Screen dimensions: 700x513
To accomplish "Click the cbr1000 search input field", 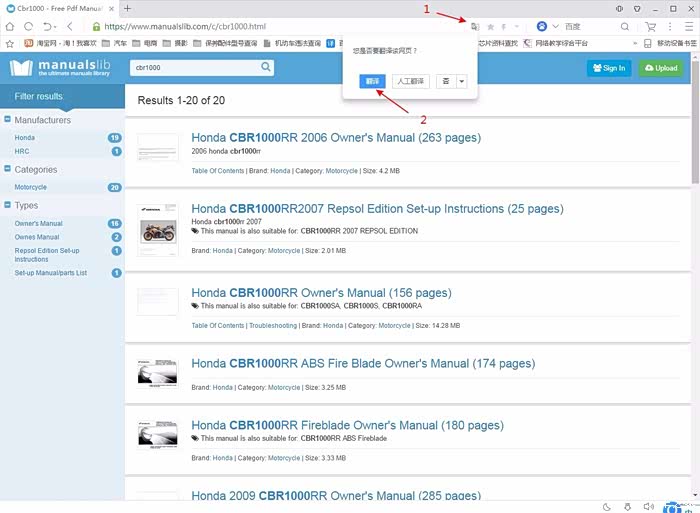I will tap(193, 67).
